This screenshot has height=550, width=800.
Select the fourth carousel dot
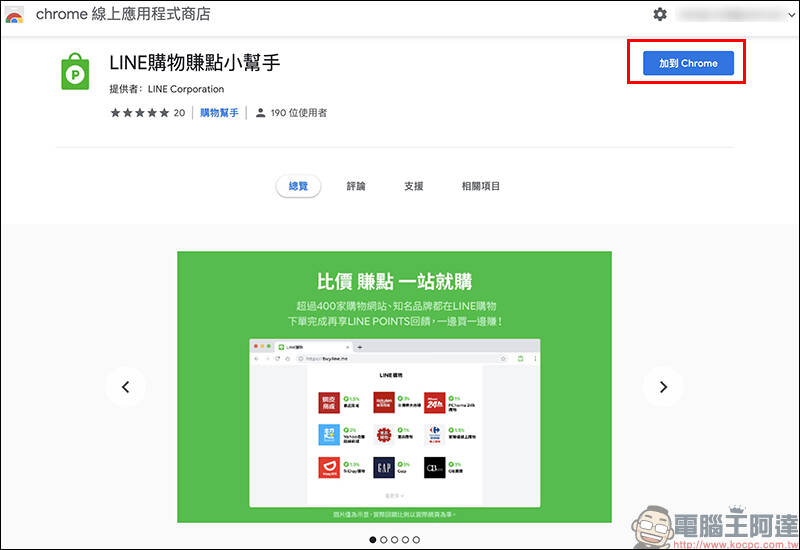405,539
